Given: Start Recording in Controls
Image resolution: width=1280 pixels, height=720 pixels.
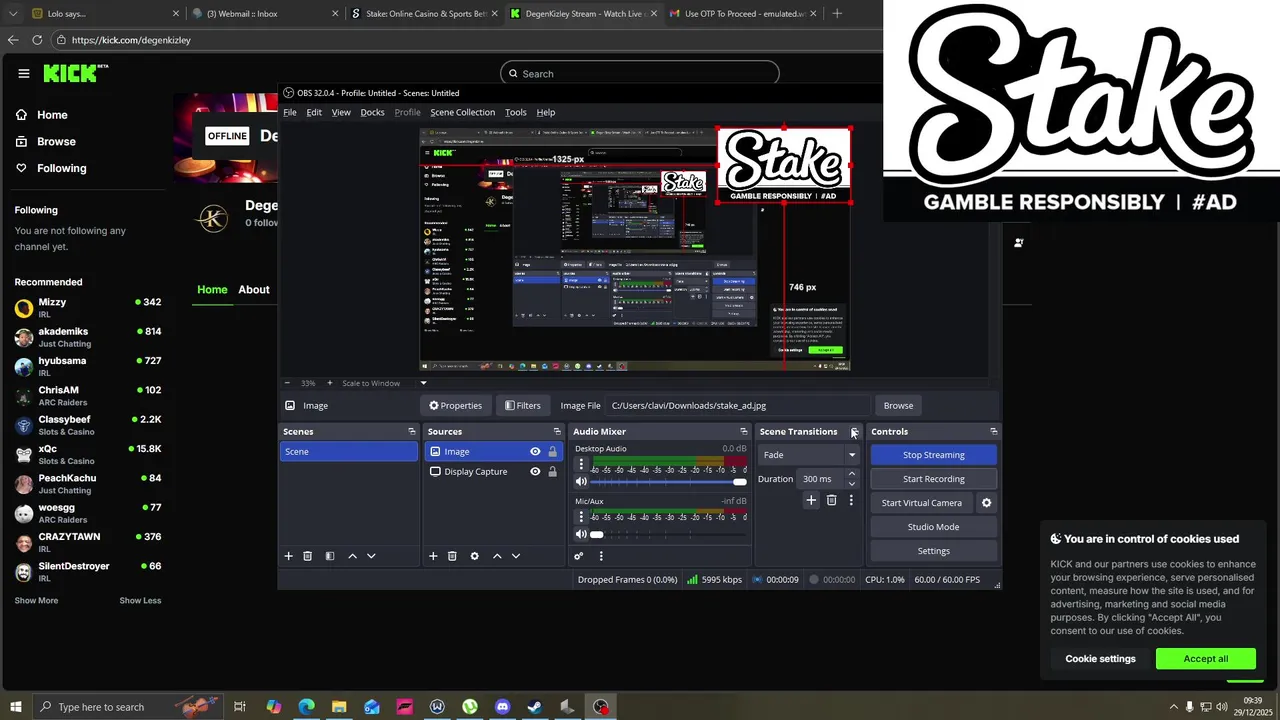Looking at the screenshot, I should point(933,479).
